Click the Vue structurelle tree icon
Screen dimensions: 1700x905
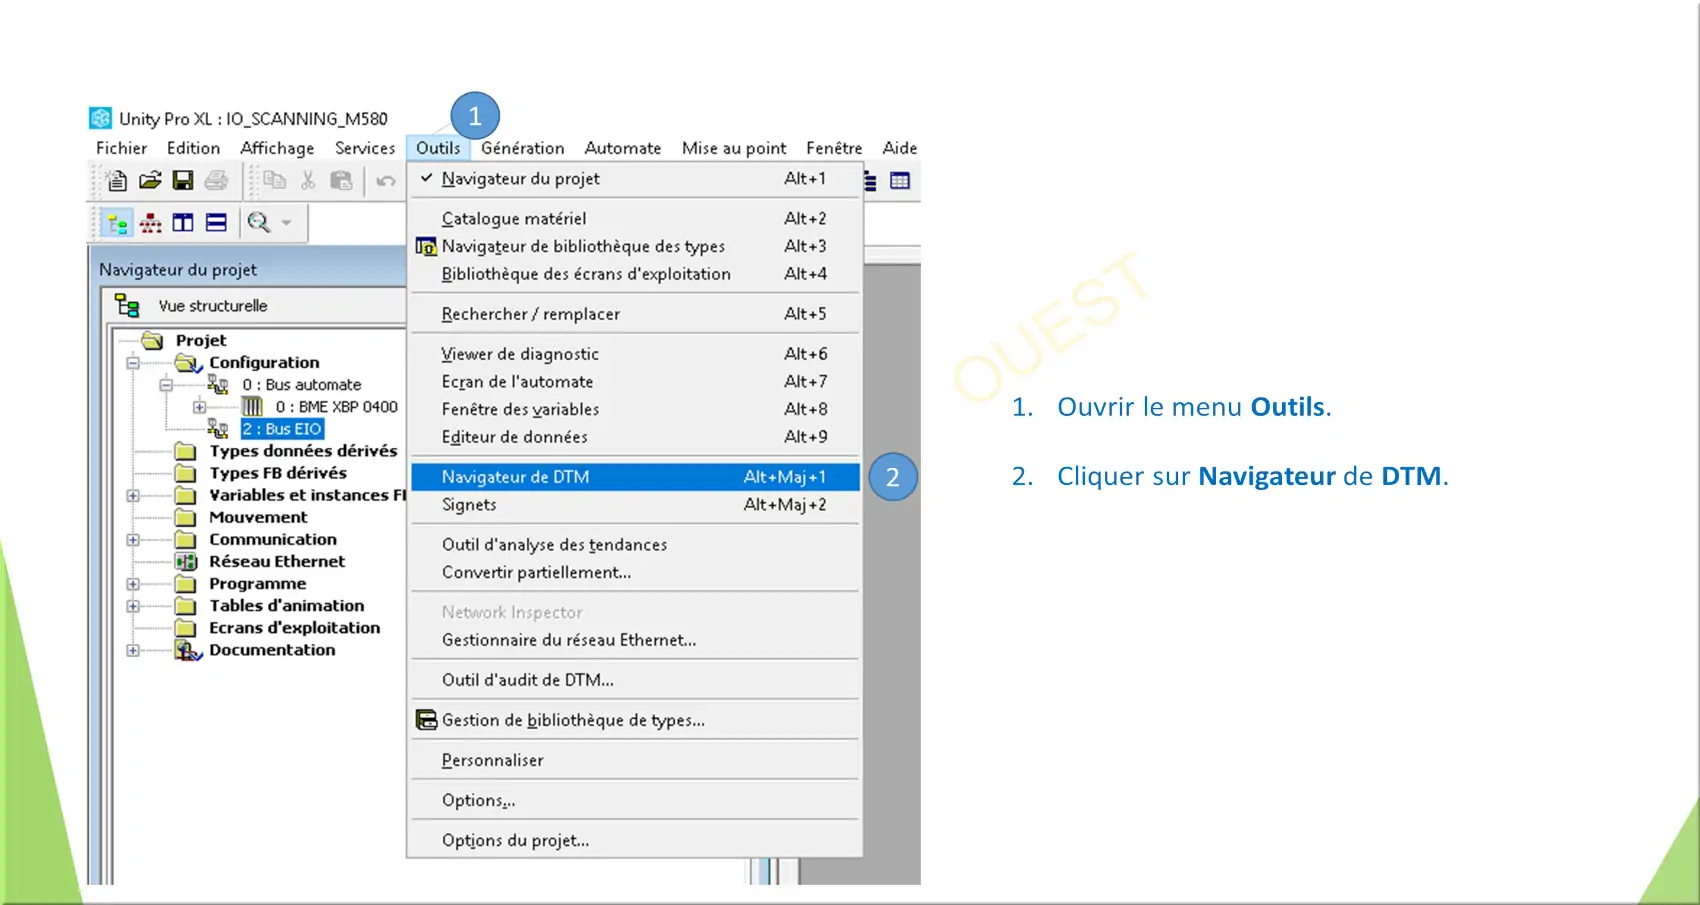click(127, 305)
